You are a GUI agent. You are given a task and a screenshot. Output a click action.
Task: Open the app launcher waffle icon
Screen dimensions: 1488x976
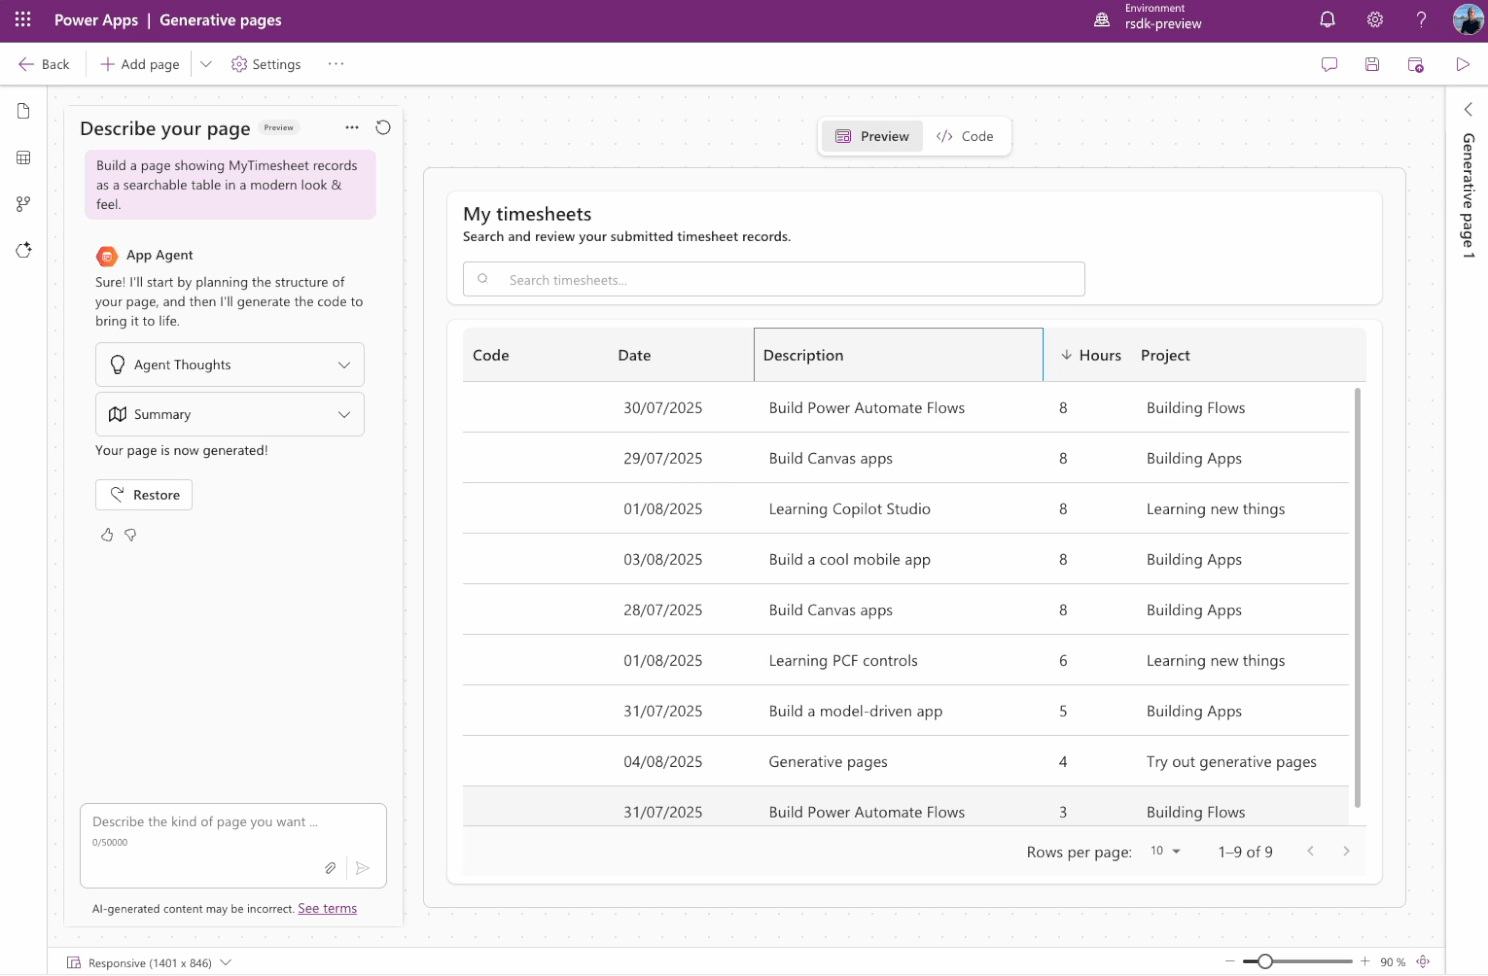click(x=23, y=20)
